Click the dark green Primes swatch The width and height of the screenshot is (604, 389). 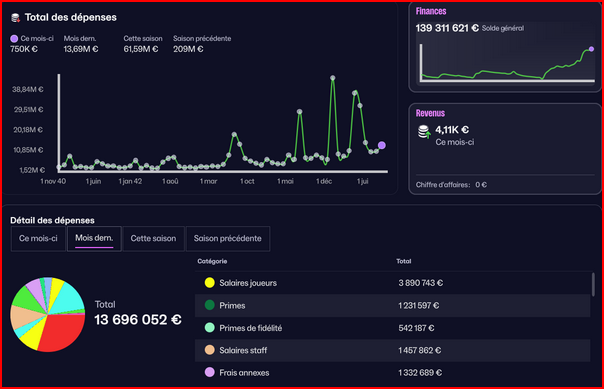pos(210,305)
